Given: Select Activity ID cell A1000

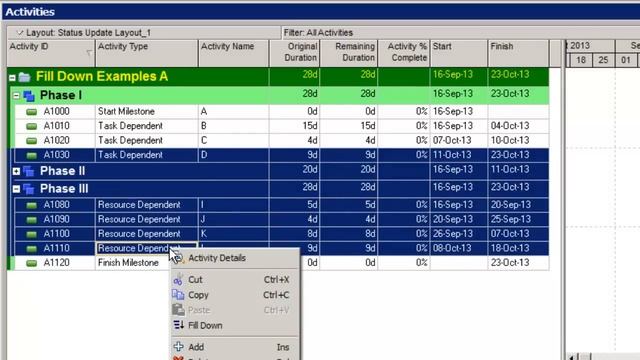Looking at the screenshot, I should 56,112.
